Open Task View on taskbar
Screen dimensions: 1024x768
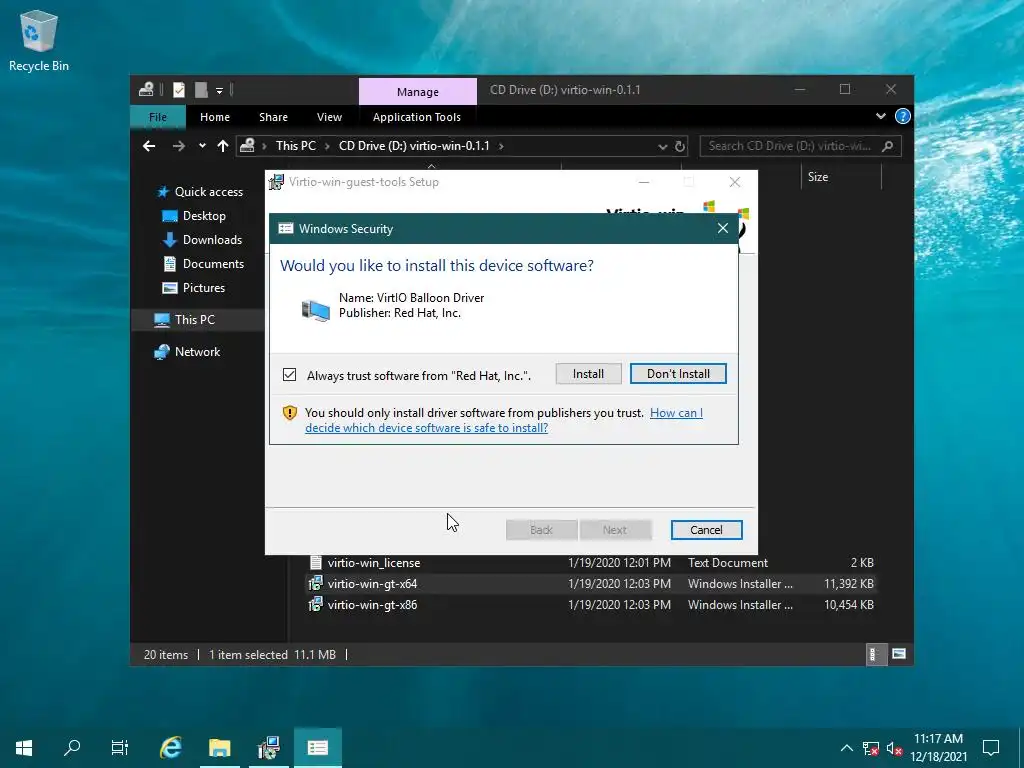click(120, 748)
